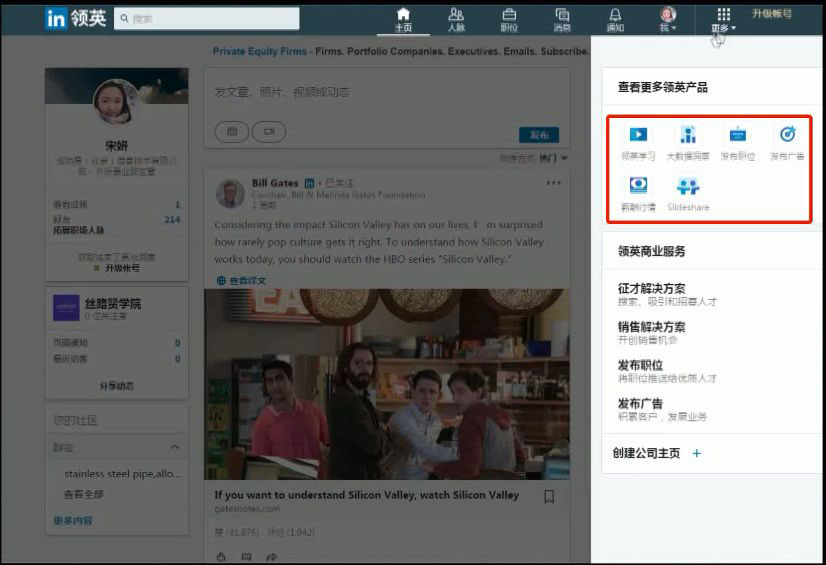Collapse the 群组 groups section chevron
Viewport: 826px width, 565px height.
pos(175,447)
